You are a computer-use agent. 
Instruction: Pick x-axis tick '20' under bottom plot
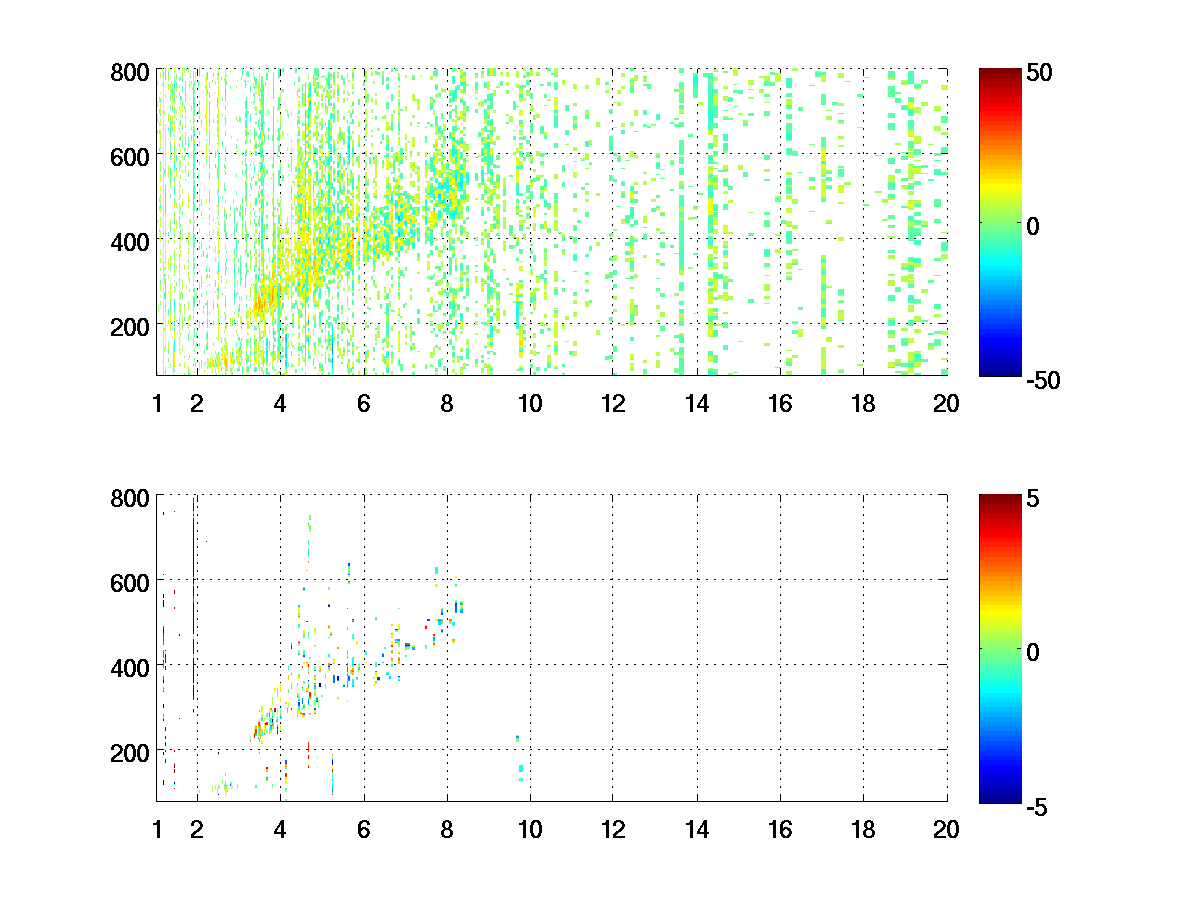point(947,829)
